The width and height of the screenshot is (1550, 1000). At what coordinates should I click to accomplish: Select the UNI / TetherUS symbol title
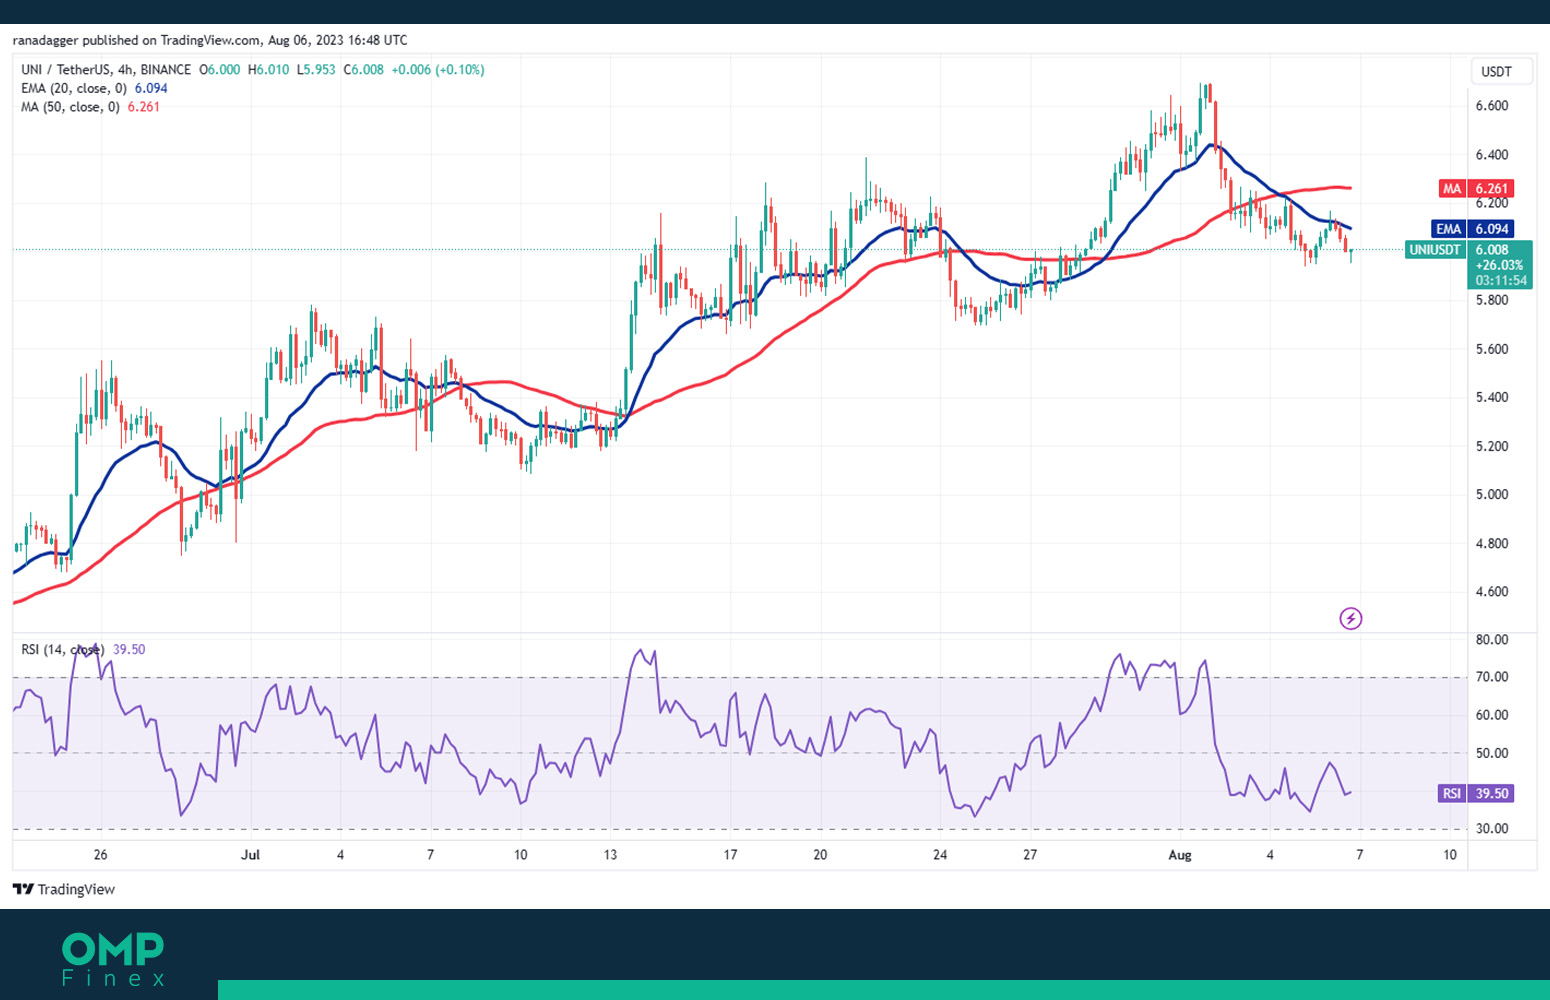(x=66, y=70)
